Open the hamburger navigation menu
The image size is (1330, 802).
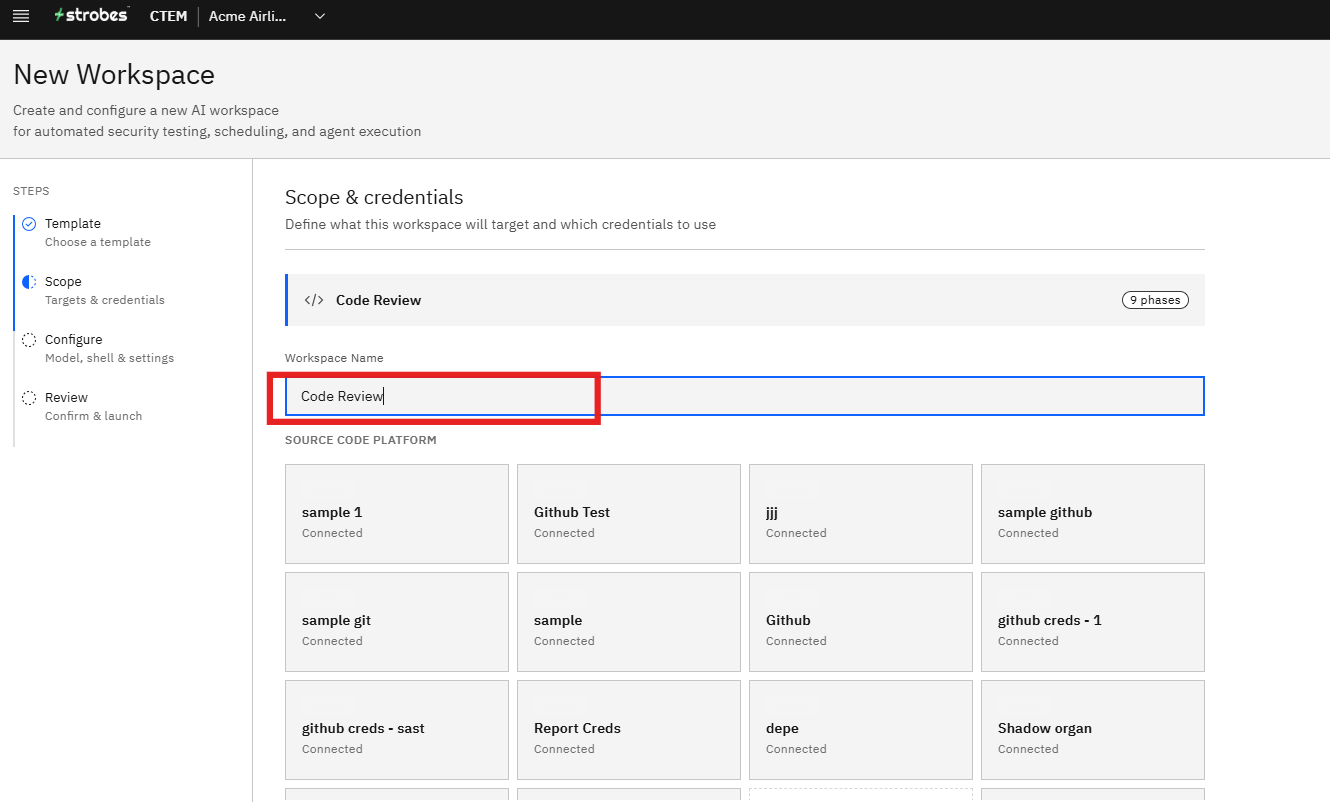(21, 16)
